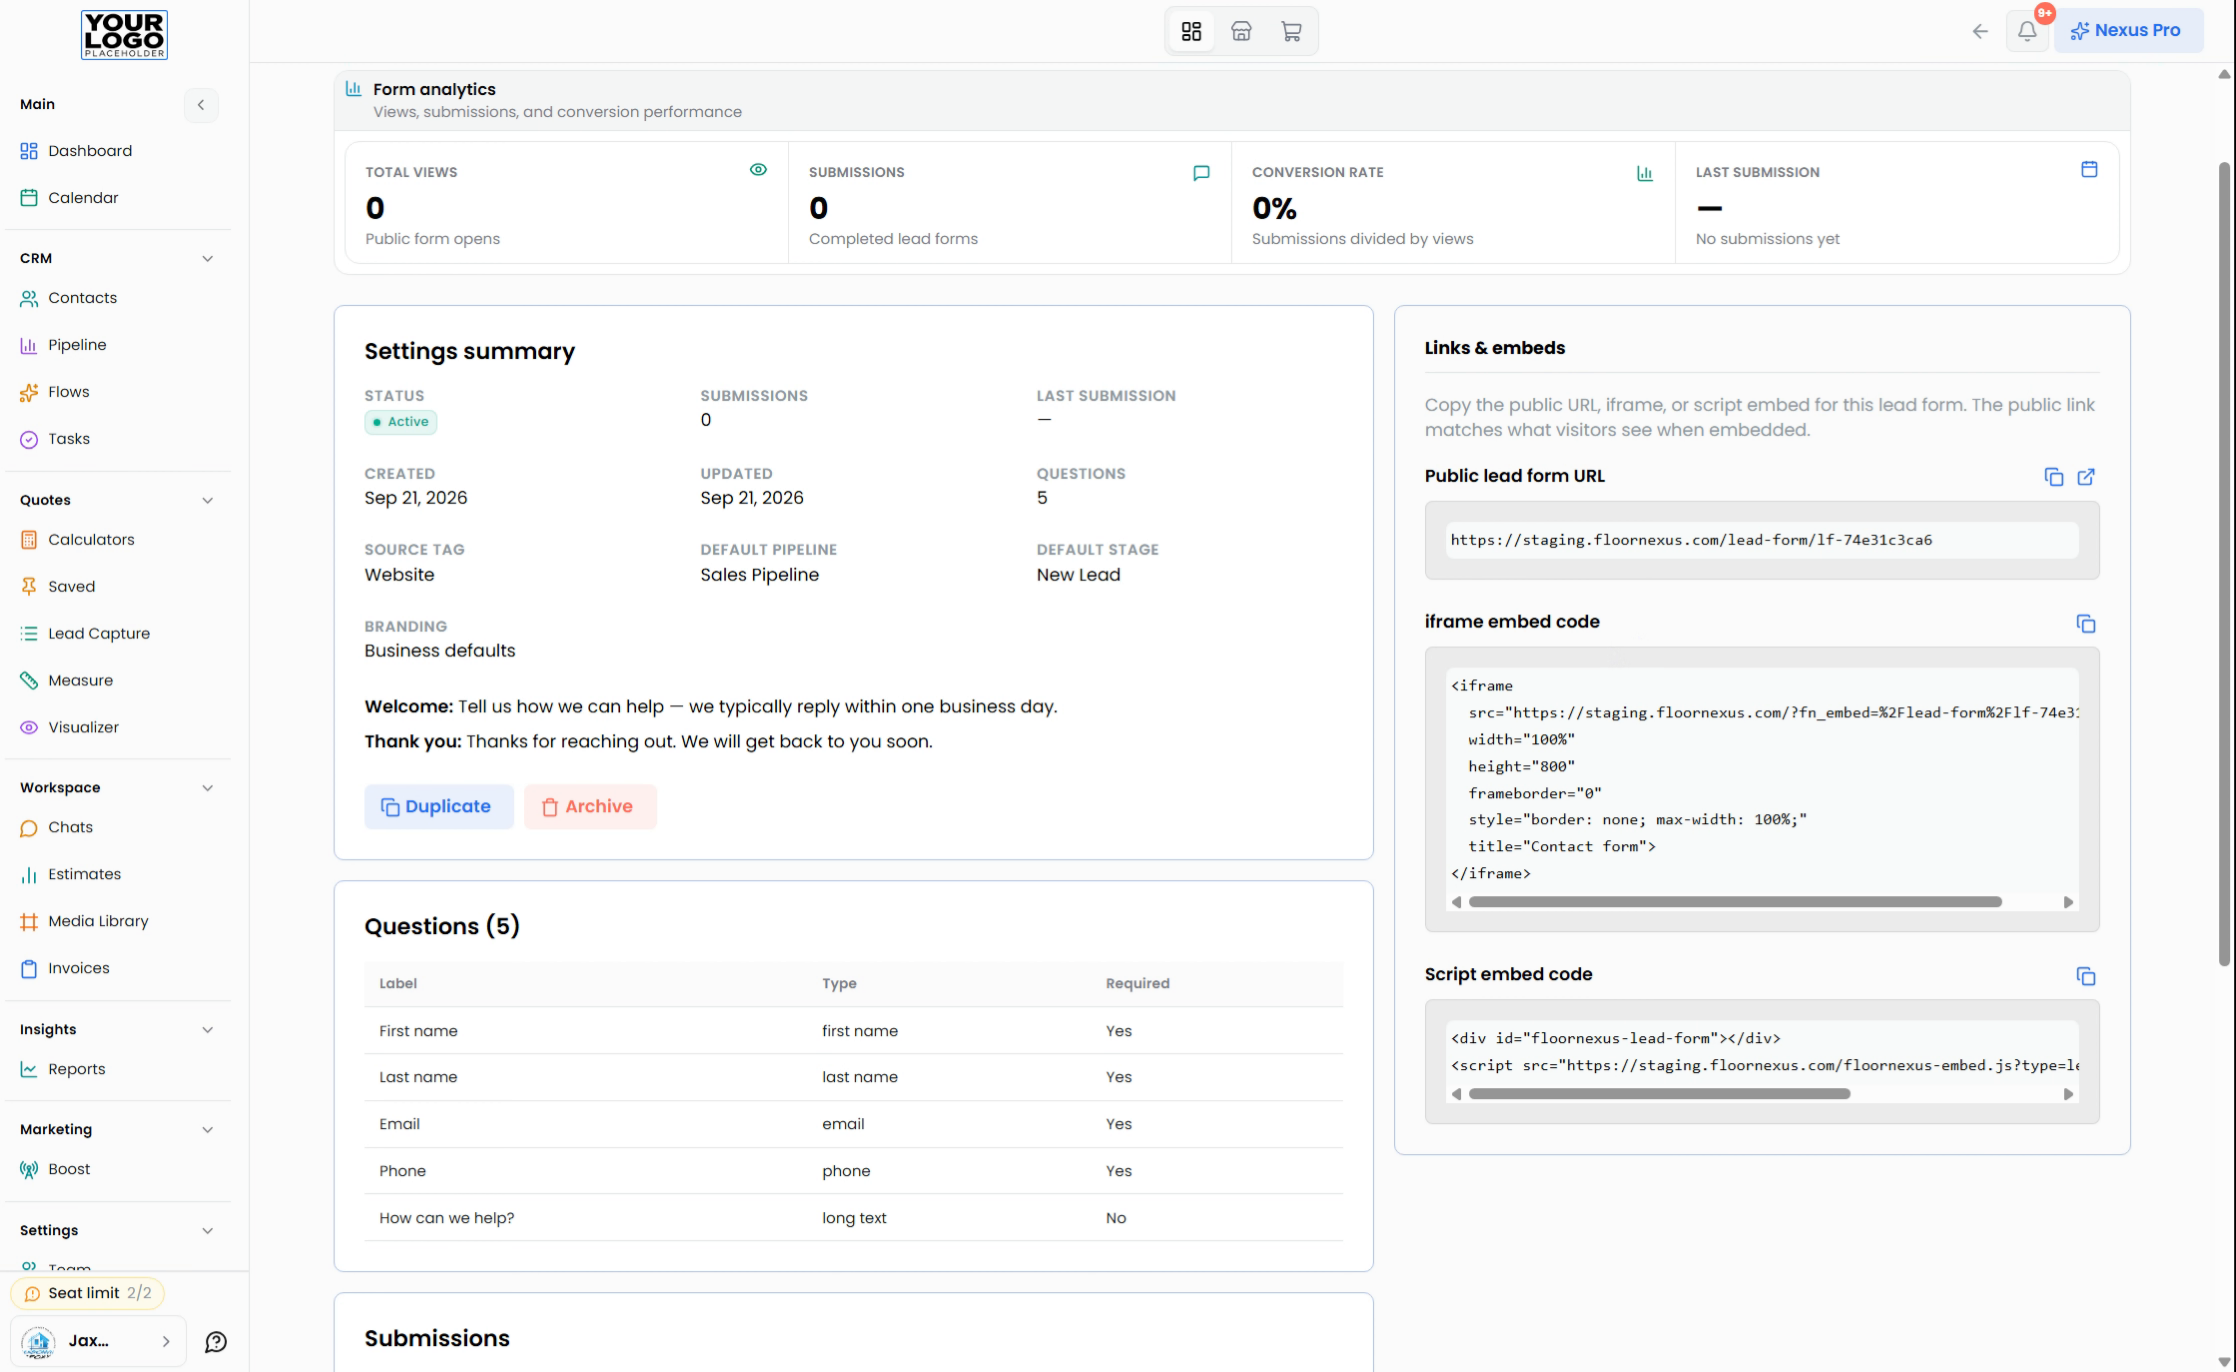Collapse the sidebar with the chevron button
2236x1372 pixels.
point(201,105)
